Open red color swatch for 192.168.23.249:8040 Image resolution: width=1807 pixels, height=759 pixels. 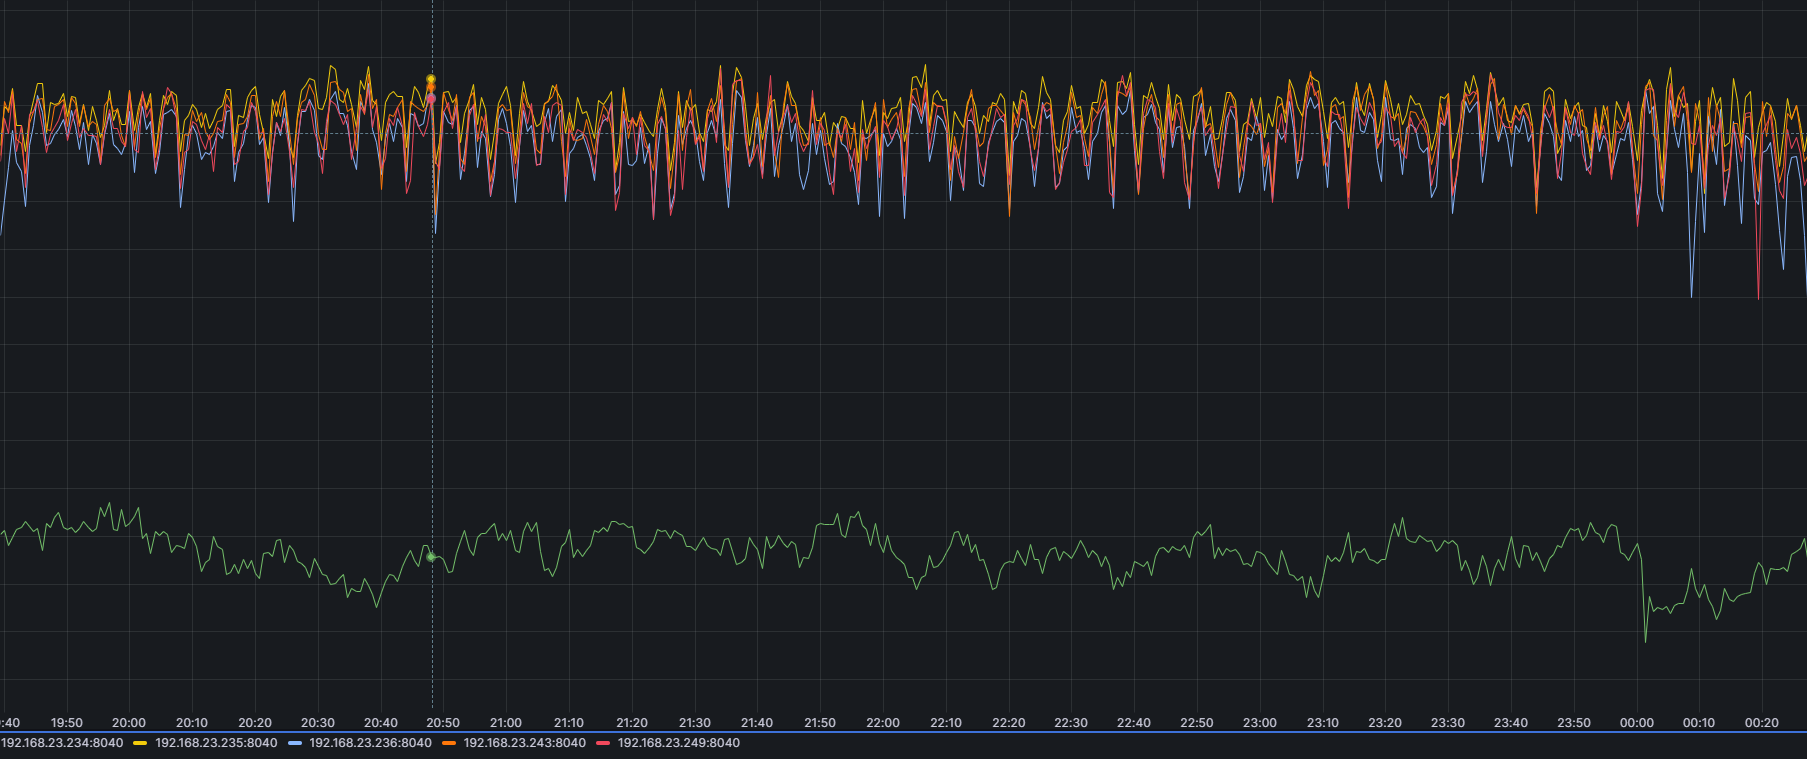coord(602,743)
